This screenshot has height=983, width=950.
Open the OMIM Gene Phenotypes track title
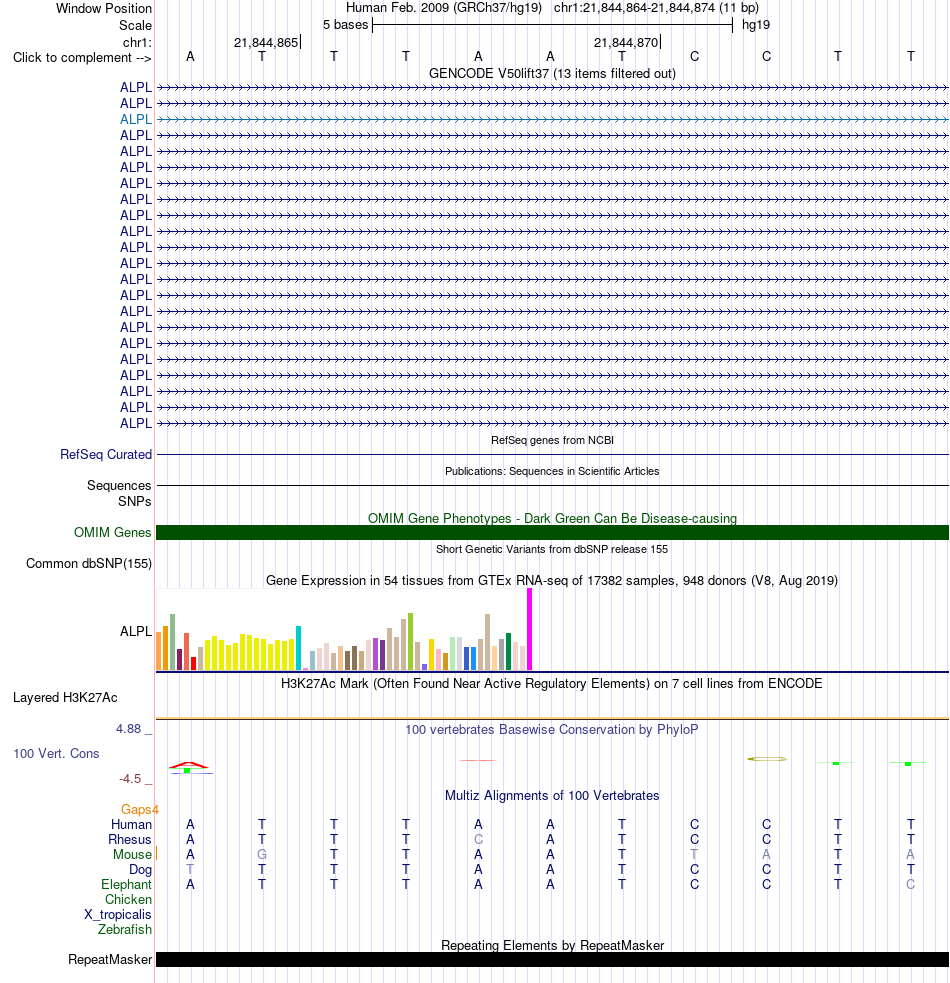(x=552, y=518)
